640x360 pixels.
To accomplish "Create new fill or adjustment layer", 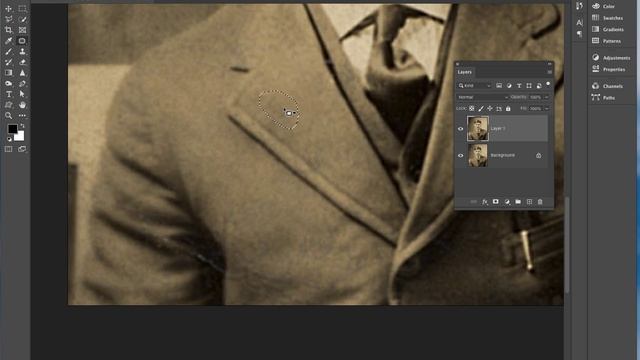I will 507,202.
